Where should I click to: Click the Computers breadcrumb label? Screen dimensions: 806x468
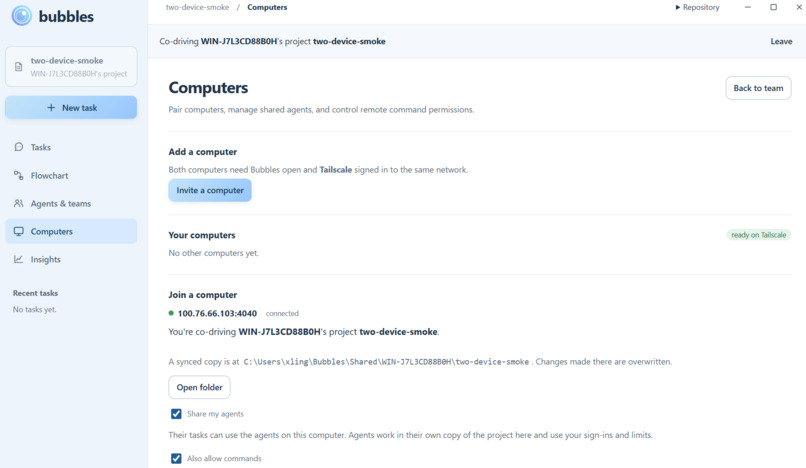click(267, 7)
